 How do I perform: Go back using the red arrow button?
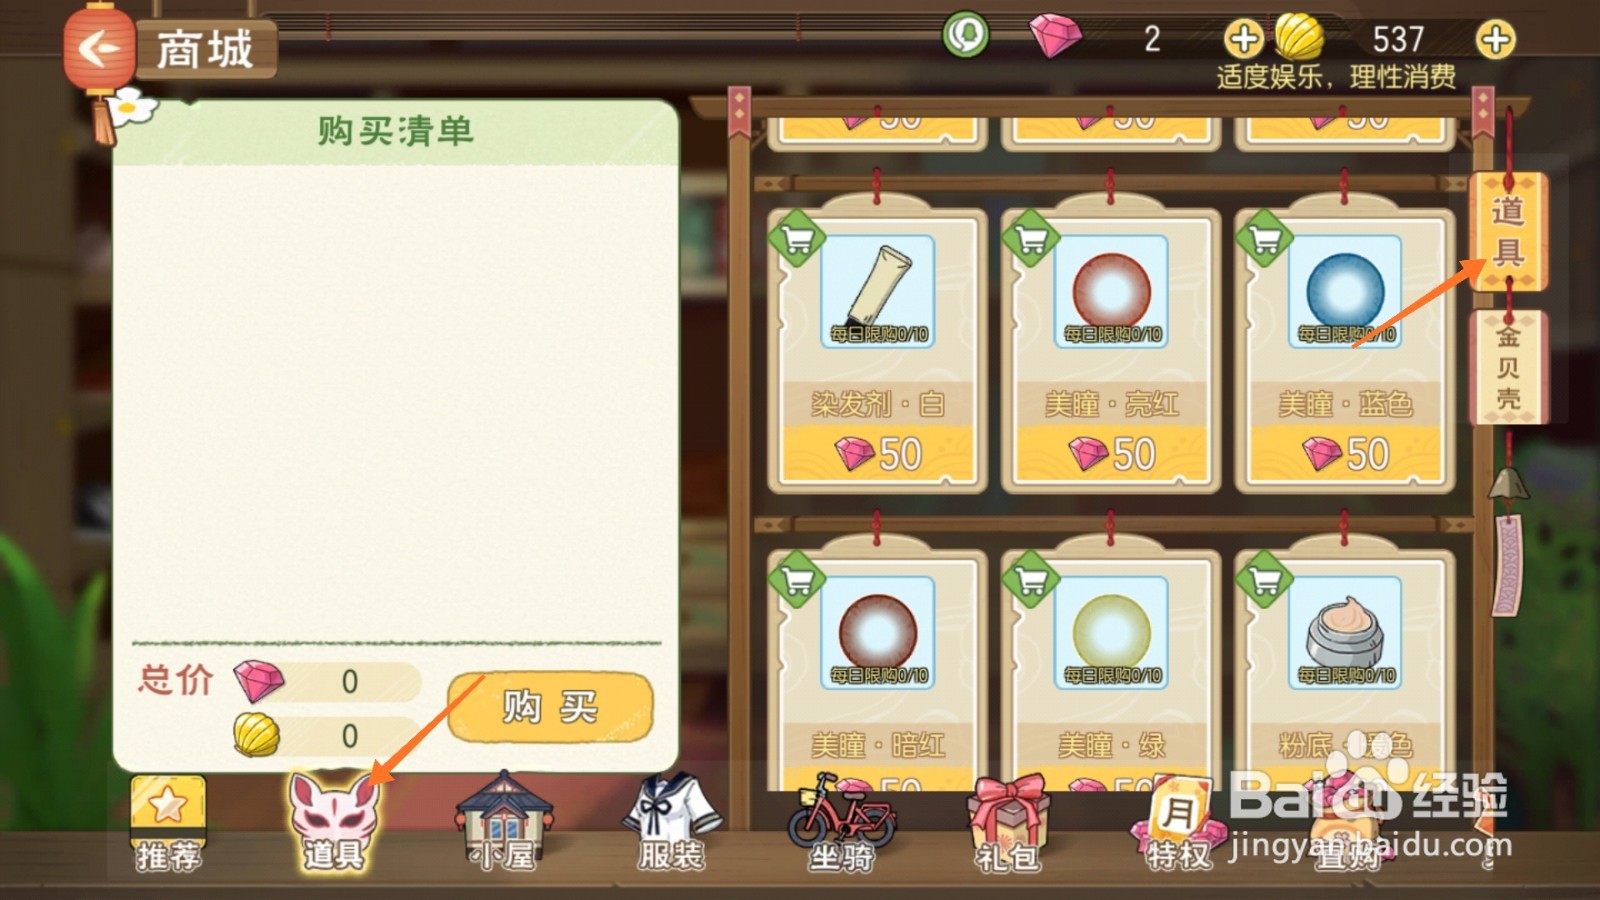[98, 48]
